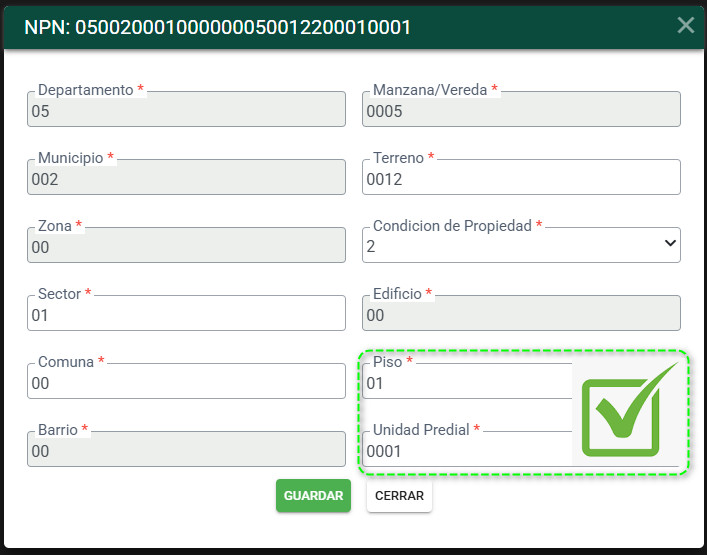Click the Condicion de Propiedad label text
This screenshot has height=555, width=707.
coord(452,226)
